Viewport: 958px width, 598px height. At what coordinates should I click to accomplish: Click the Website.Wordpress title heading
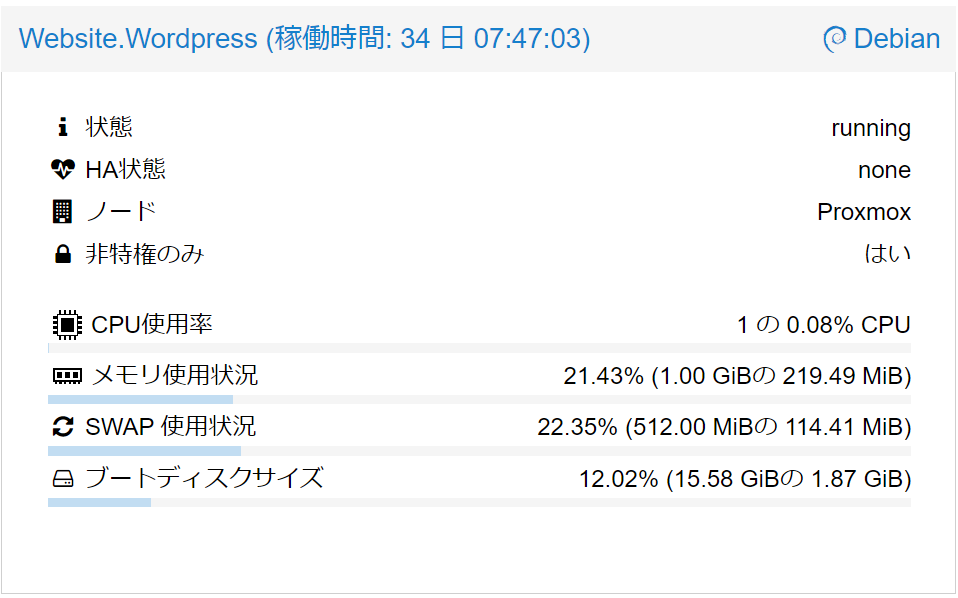pyautogui.click(x=137, y=39)
